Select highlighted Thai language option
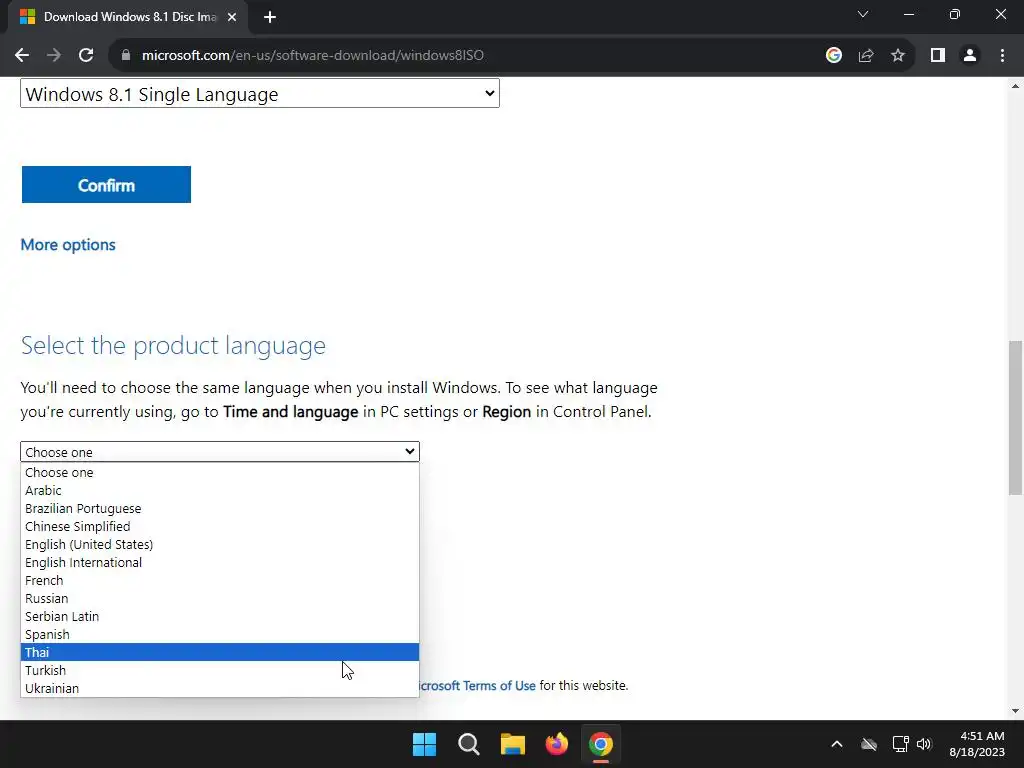The height and width of the screenshot is (768, 1024). (220, 652)
